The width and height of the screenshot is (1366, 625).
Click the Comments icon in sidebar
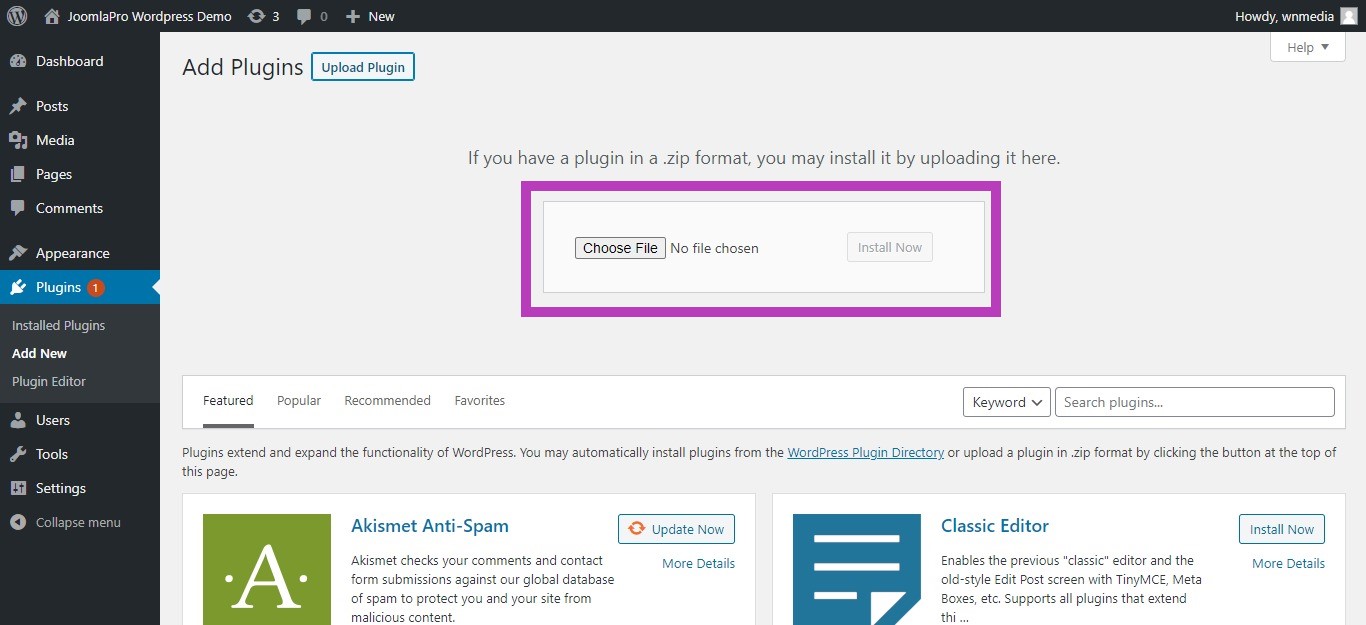pyautogui.click(x=18, y=208)
